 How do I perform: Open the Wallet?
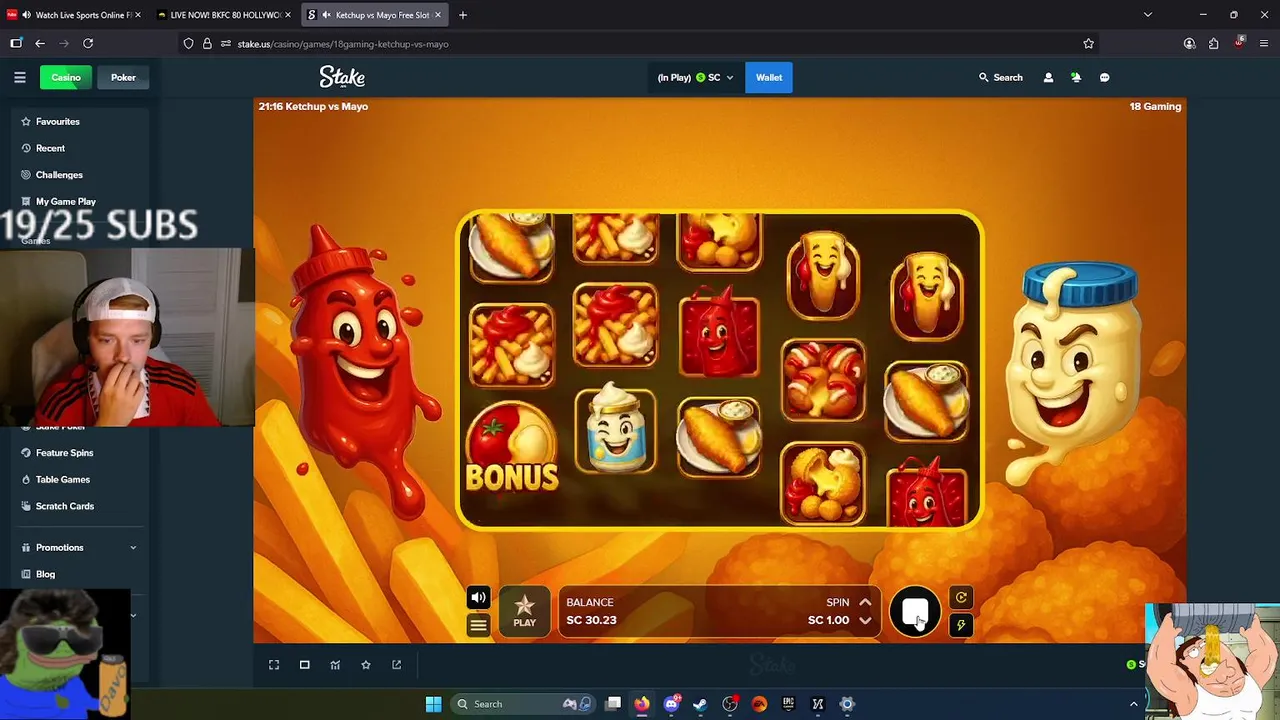point(769,77)
